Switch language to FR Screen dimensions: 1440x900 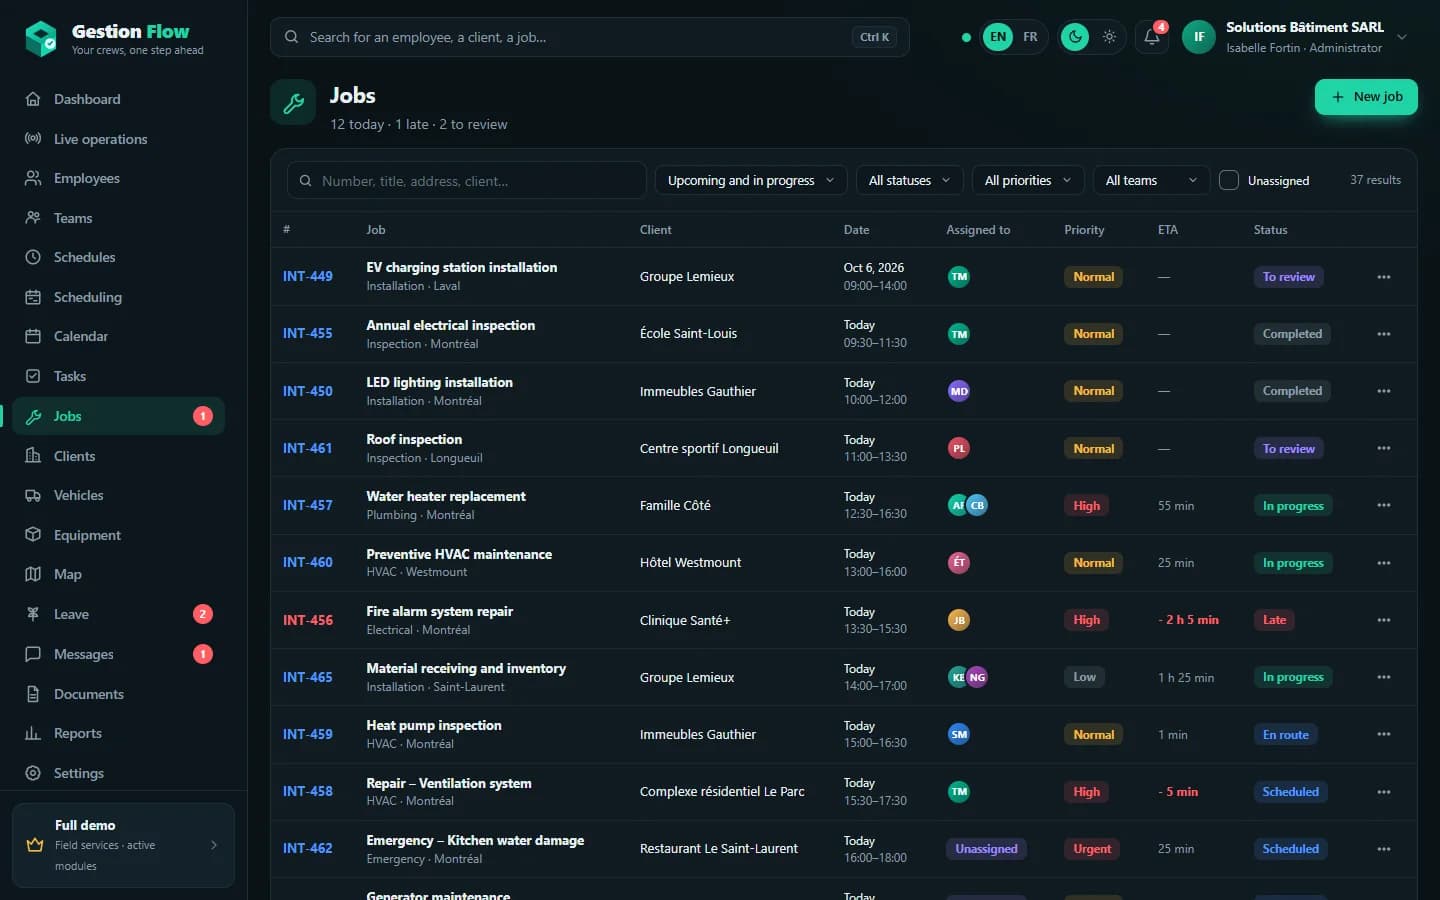pyautogui.click(x=1030, y=37)
